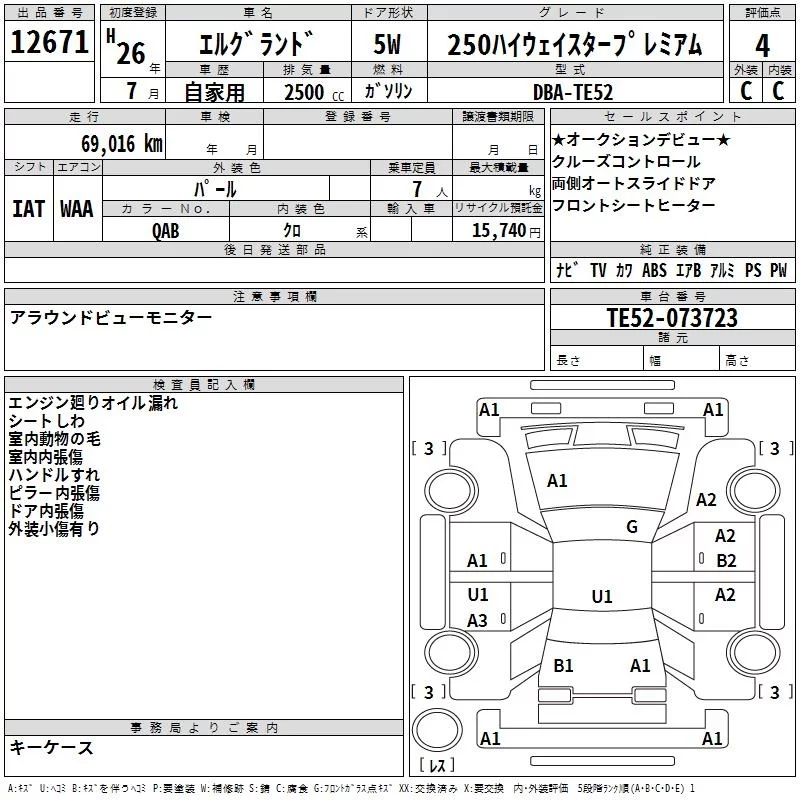This screenshot has height=800, width=800.
Task: Click the U1 dent mark on the roof
Action: coord(601,597)
